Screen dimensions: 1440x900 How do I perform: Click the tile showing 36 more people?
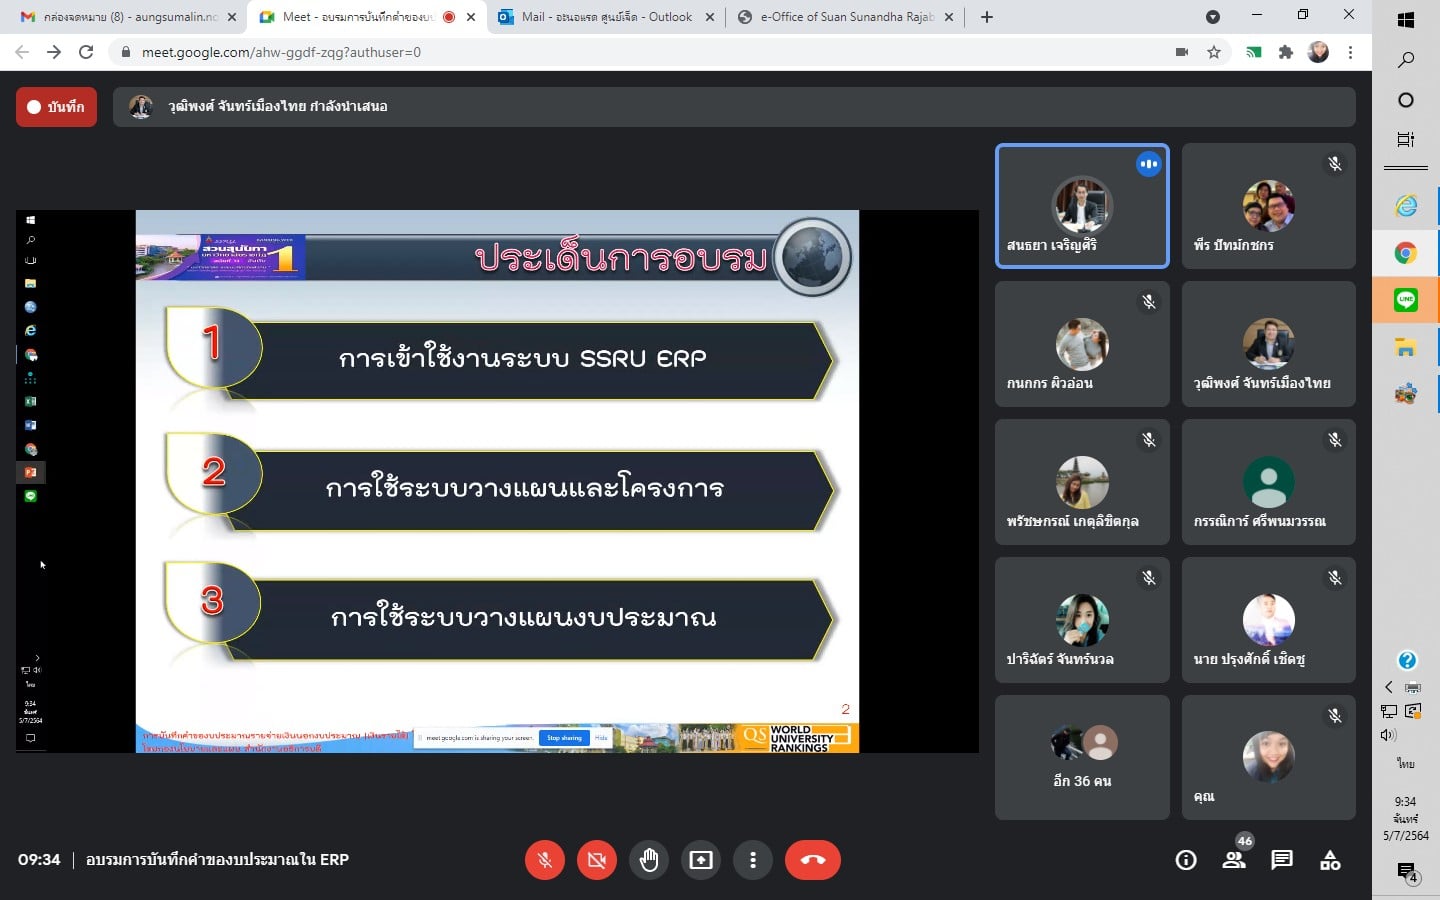(x=1082, y=757)
